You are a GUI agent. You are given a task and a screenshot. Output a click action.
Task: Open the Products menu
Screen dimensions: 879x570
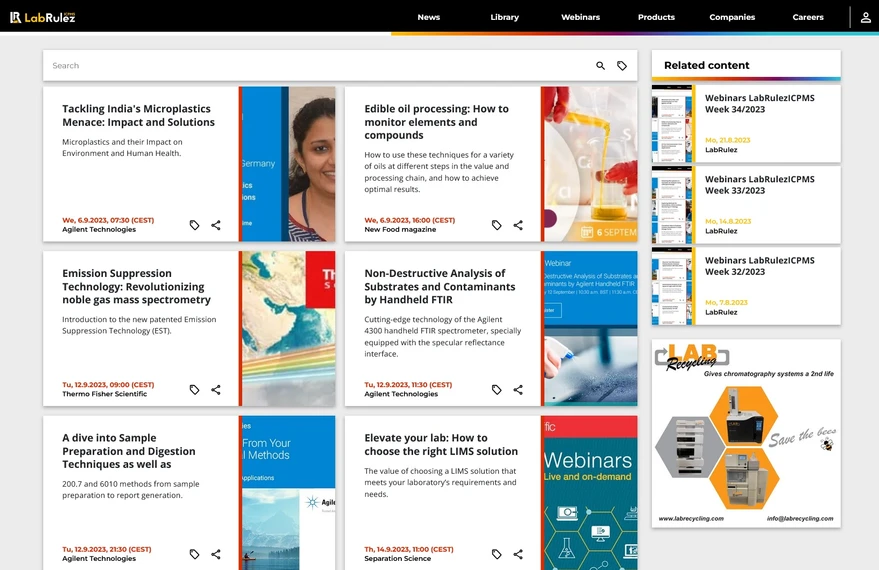coord(656,17)
